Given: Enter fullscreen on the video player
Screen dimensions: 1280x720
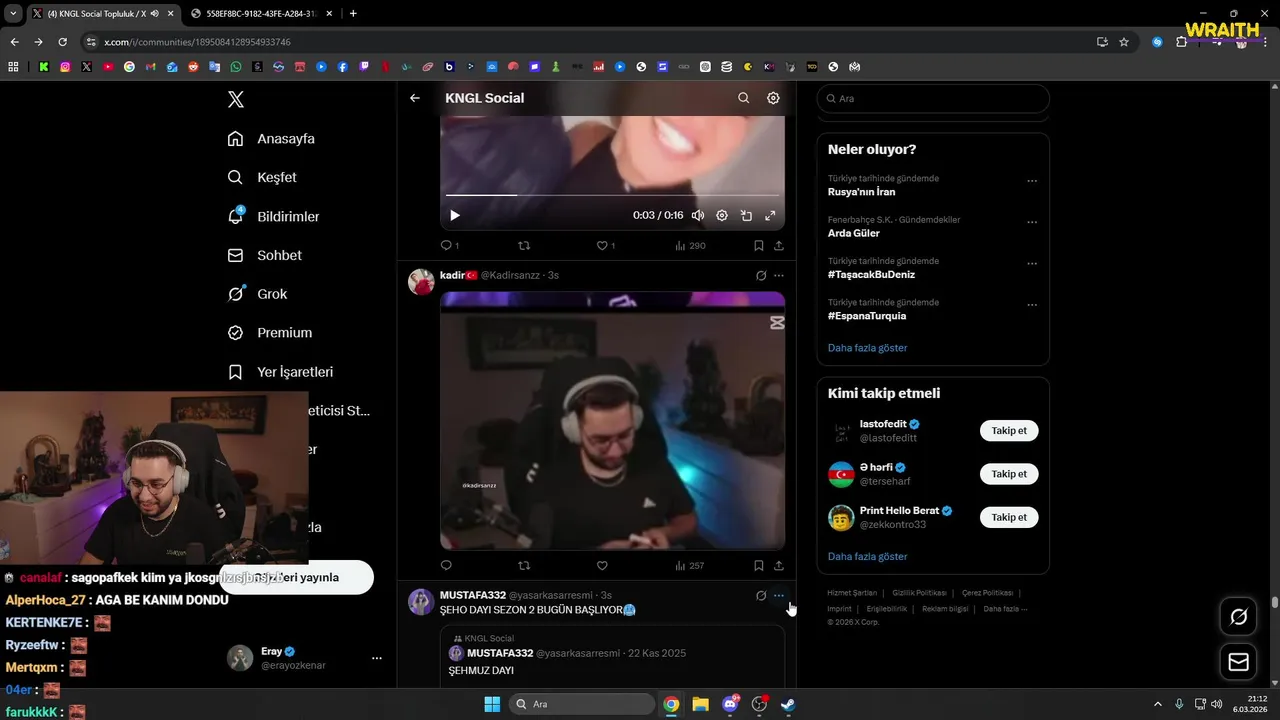Looking at the screenshot, I should tap(770, 215).
